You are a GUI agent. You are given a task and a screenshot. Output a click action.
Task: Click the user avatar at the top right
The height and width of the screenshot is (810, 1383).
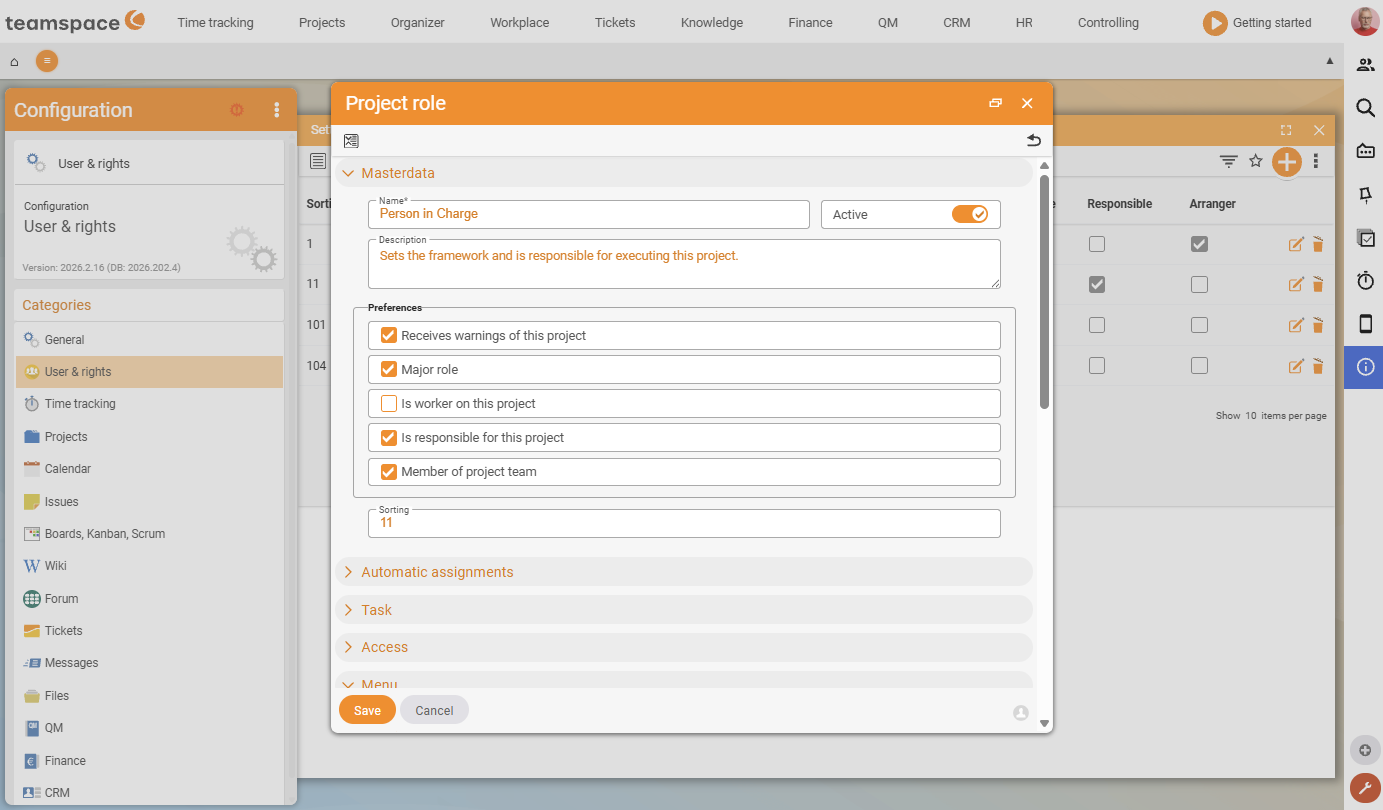[x=1364, y=21]
